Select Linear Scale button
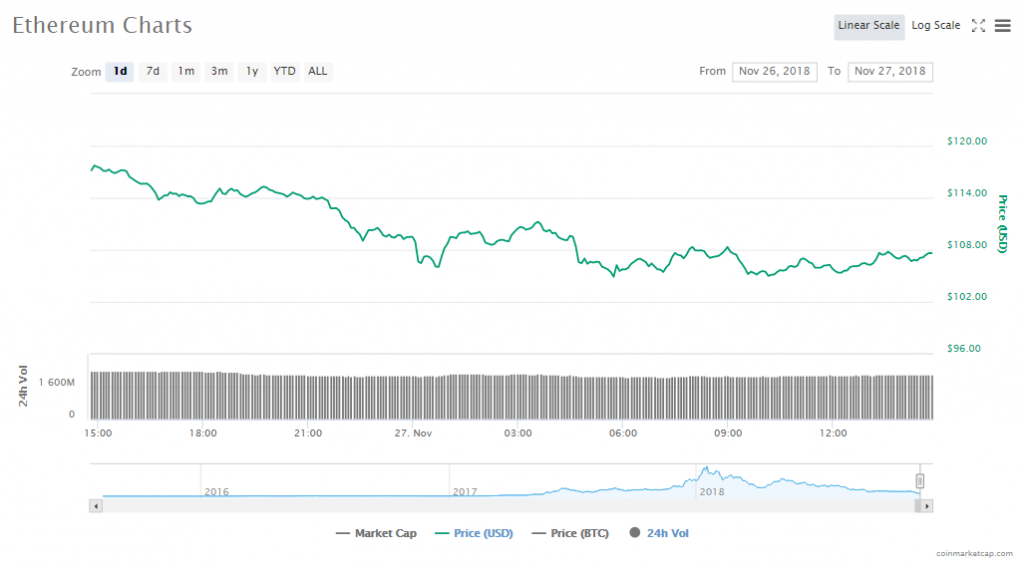1024x572 pixels. pos(868,26)
